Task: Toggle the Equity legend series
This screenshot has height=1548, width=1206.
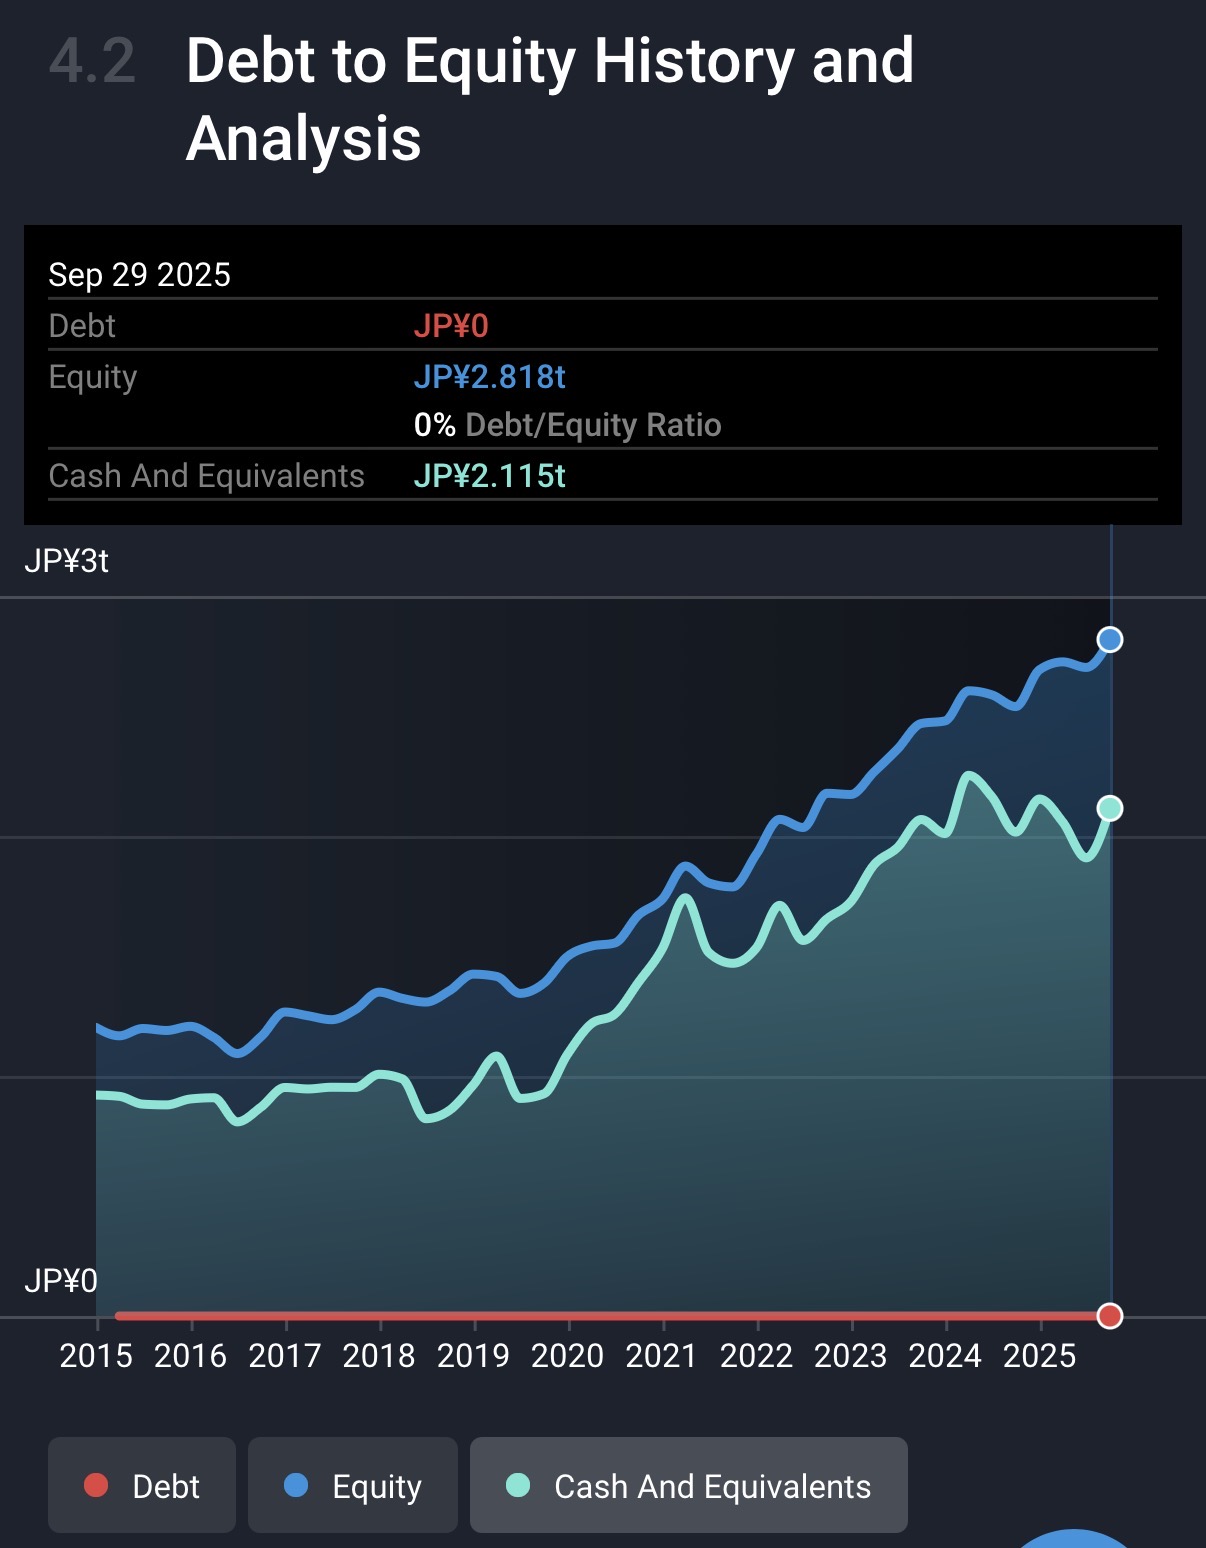Action: click(352, 1485)
